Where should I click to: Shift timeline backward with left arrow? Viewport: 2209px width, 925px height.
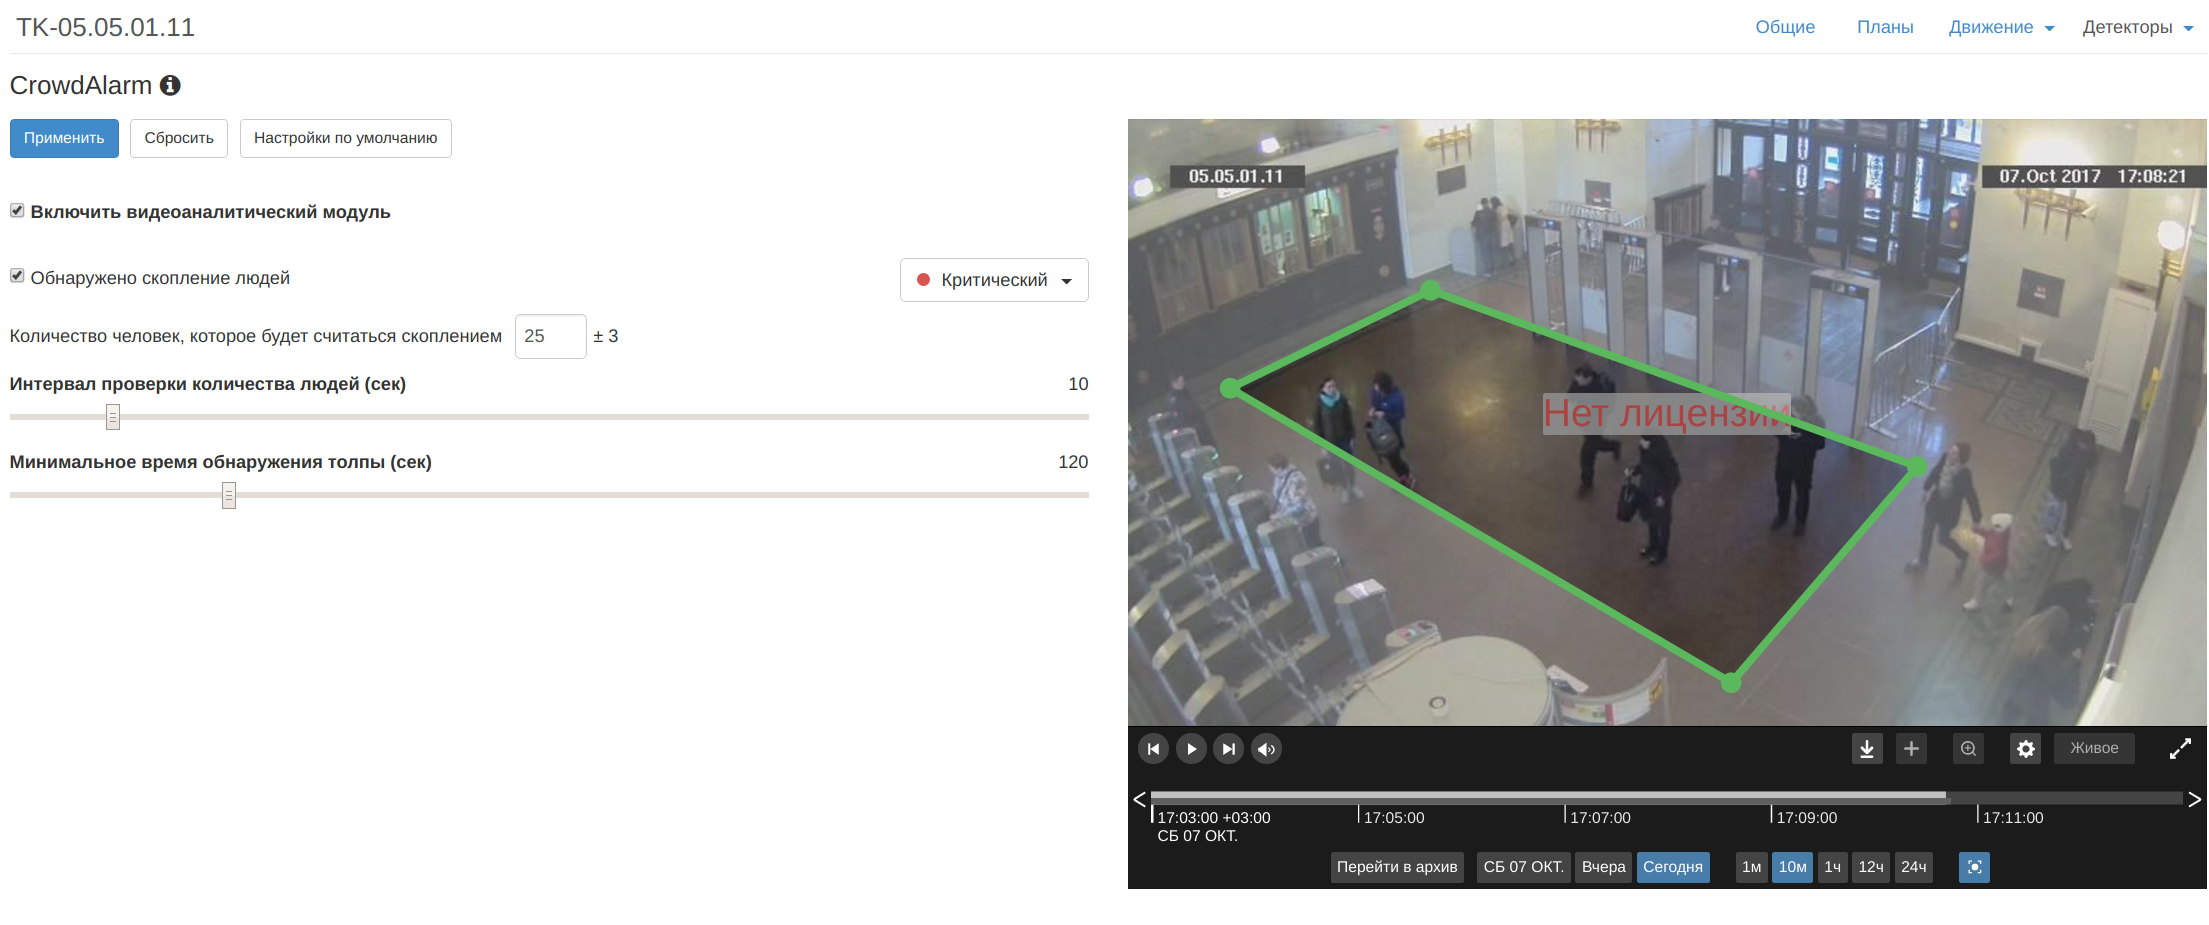point(1139,799)
